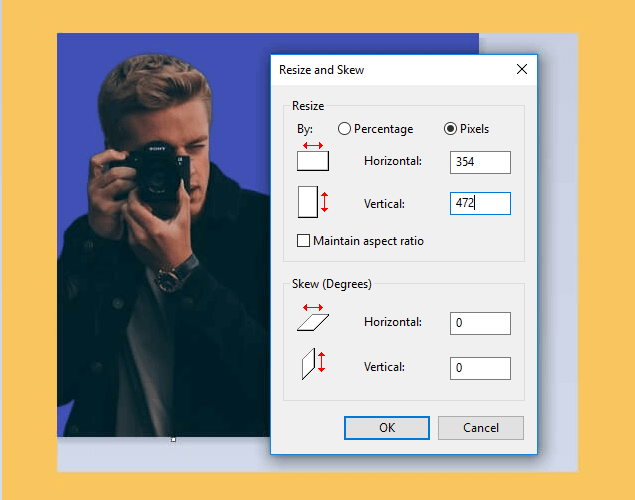Click the Skew (Degrees) group label
This screenshot has width=635, height=500.
[x=332, y=284]
